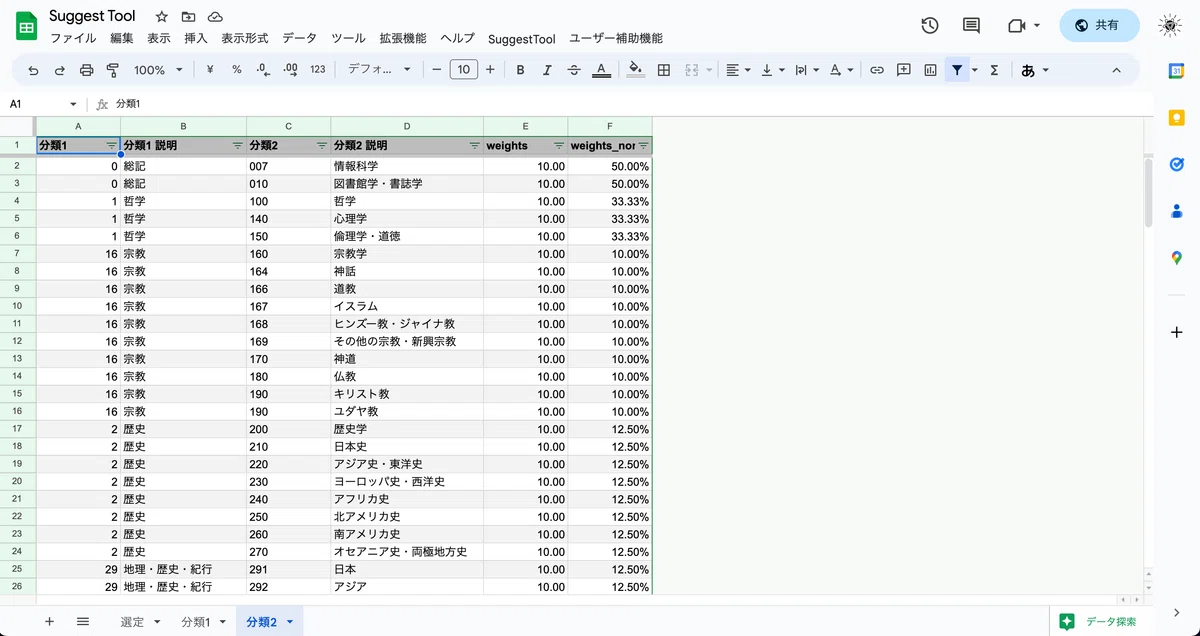Click the font size input field
Screen dimensions: 1200x636
tap(464, 70)
